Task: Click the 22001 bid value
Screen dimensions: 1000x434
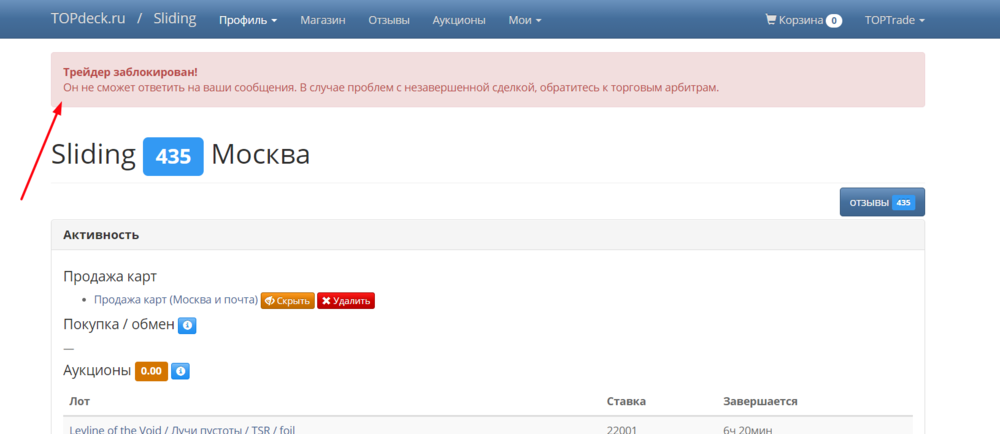Action: click(622, 430)
